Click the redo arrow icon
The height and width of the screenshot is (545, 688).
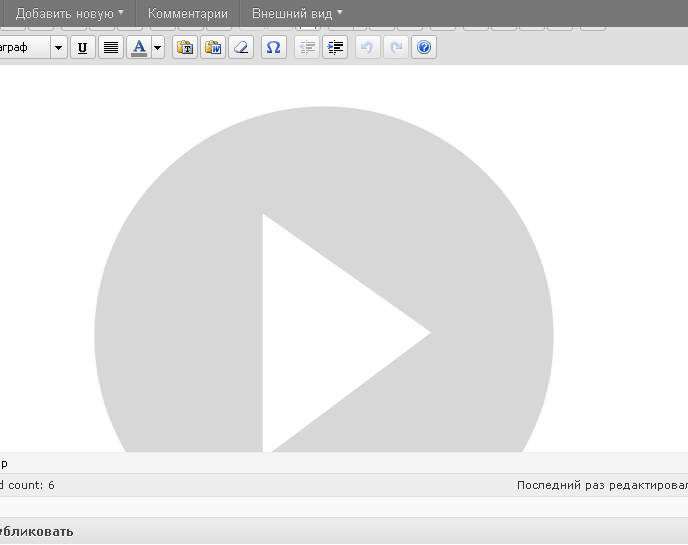[395, 47]
